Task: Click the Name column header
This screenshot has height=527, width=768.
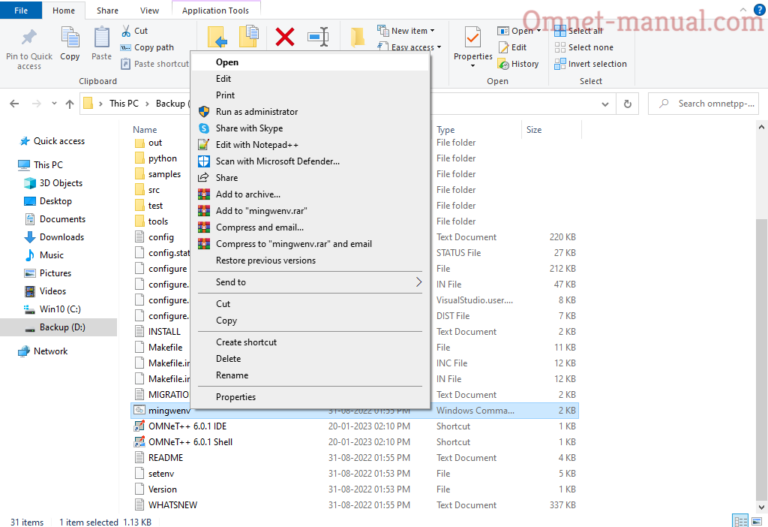Action: pyautogui.click(x=144, y=130)
